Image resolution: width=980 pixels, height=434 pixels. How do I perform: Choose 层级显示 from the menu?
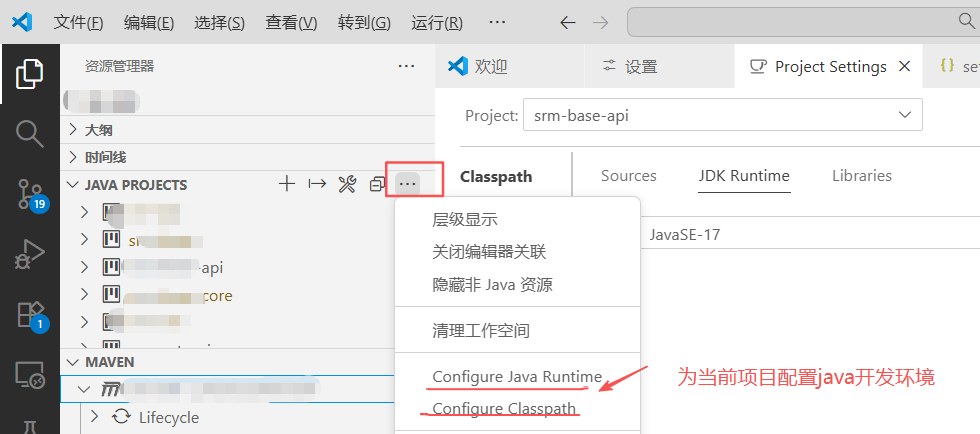518,220
